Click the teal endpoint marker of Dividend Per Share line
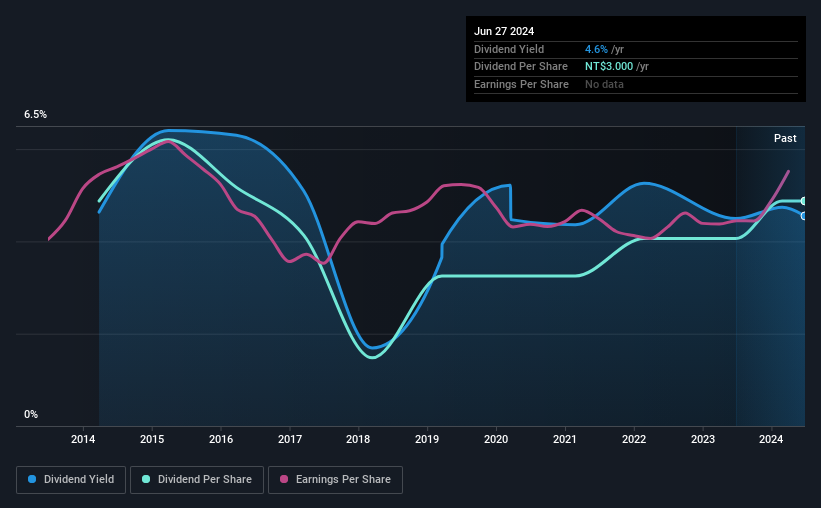Viewport: 821px width, 508px height. pyautogui.click(x=804, y=201)
